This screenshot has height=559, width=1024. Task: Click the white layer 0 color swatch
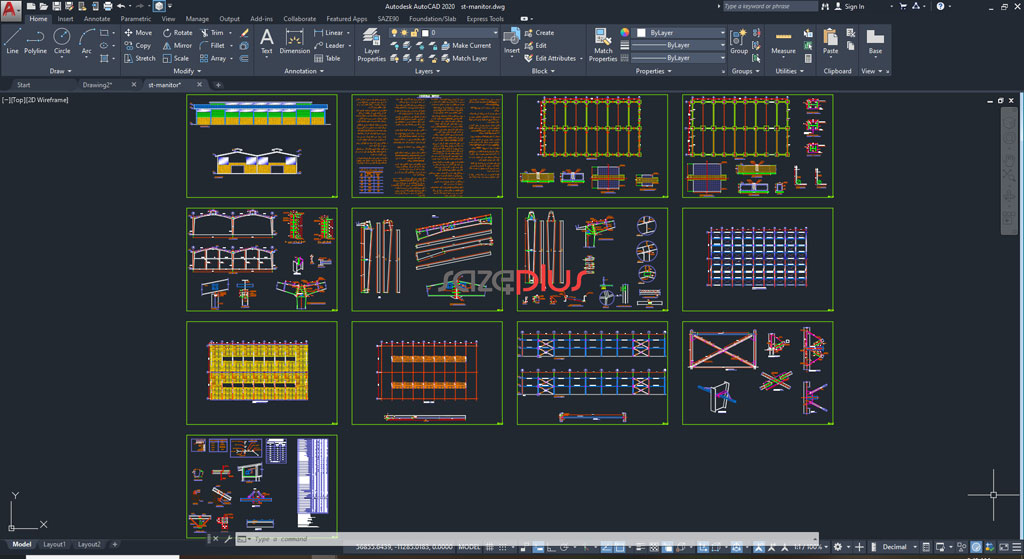(x=425, y=33)
